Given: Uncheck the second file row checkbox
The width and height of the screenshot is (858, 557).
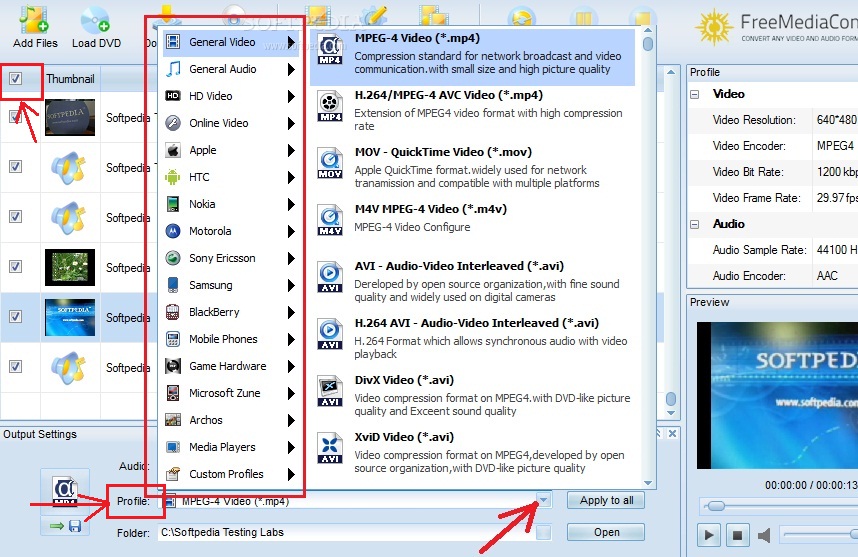Looking at the screenshot, I should click(15, 166).
